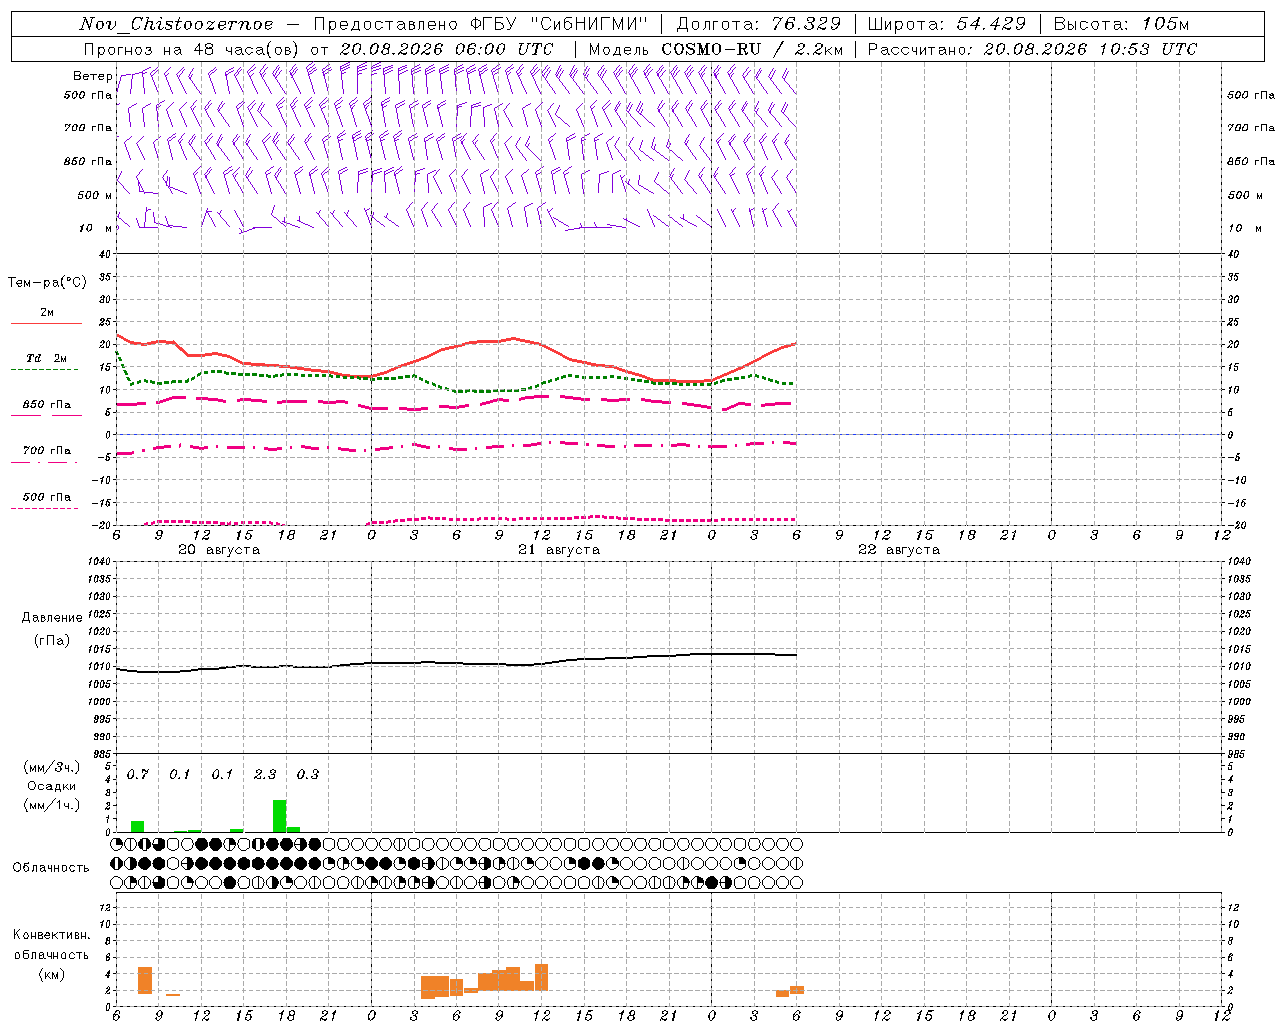The image size is (1280, 1024).
Task: Click the 500 гПа temperature legend entry
Action: [47, 496]
